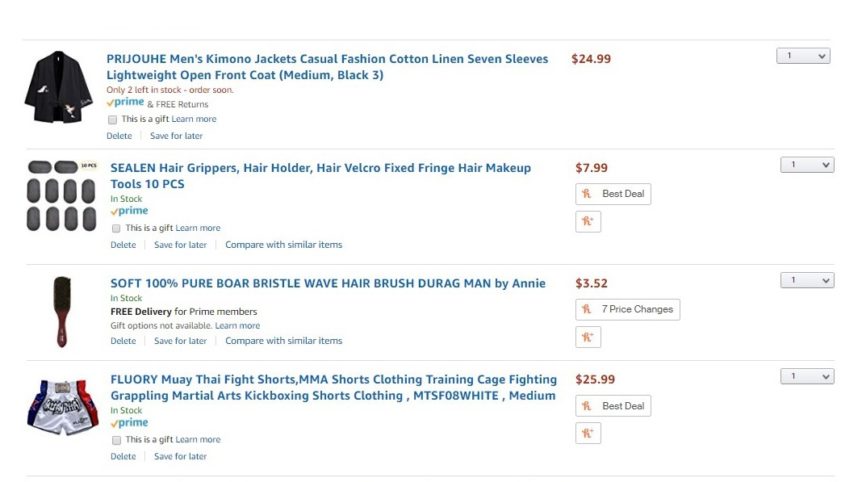
Task: Open quantity dropdown for FLUORY shorts
Action: click(x=807, y=376)
